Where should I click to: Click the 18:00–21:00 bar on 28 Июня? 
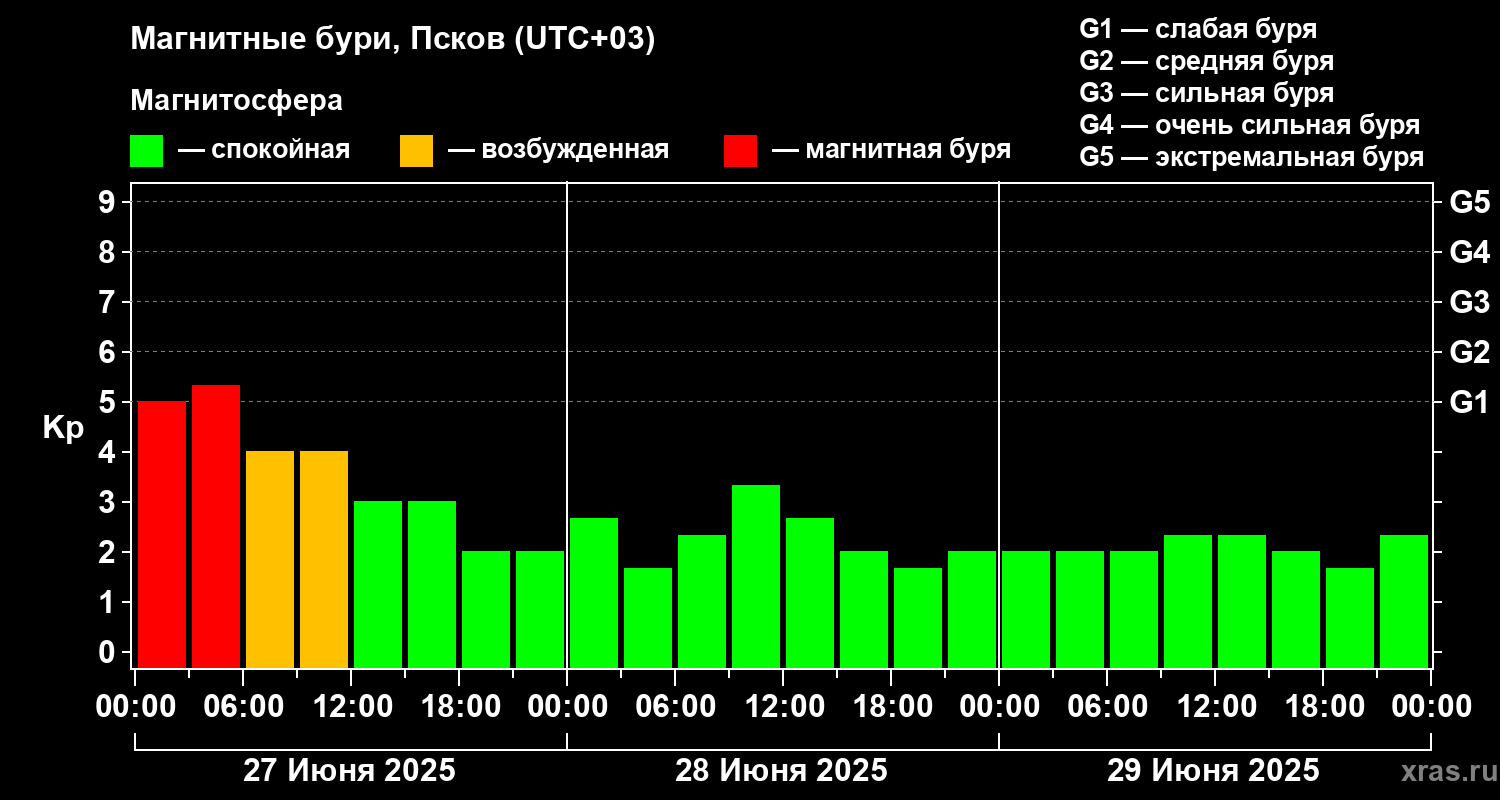pos(918,617)
